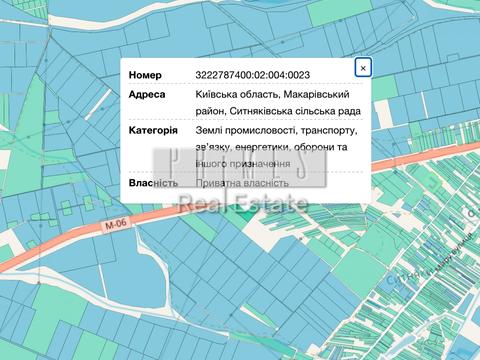Viewport: 480px width, 360px height.
Task: Click the M-06 road label on map
Action: click(116, 224)
